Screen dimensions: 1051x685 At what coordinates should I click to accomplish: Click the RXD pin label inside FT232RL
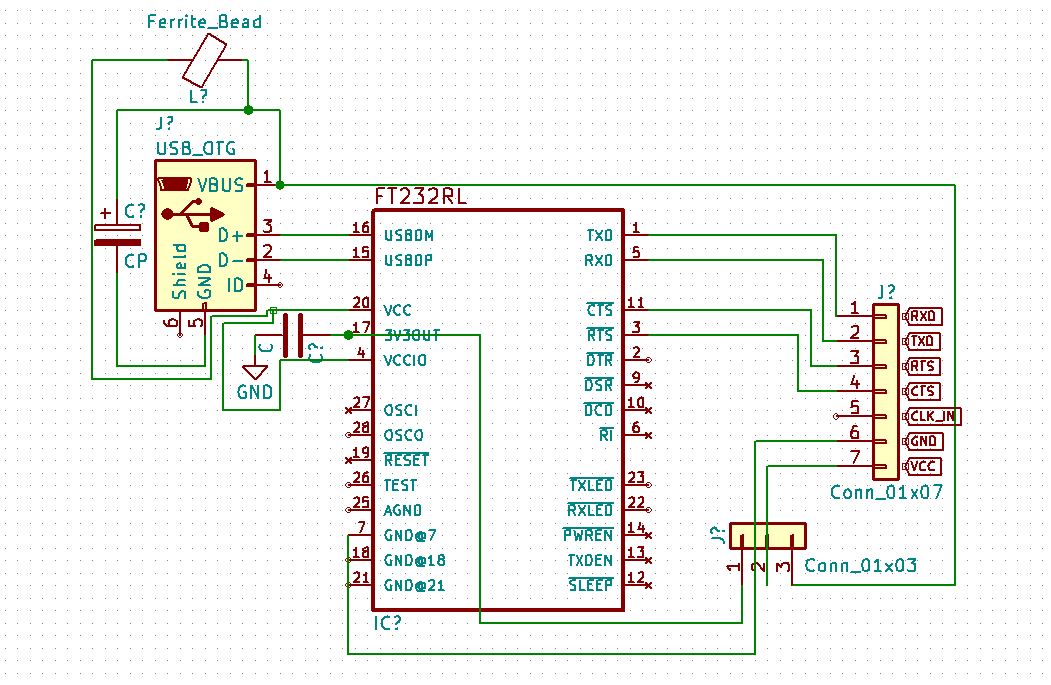click(x=599, y=261)
